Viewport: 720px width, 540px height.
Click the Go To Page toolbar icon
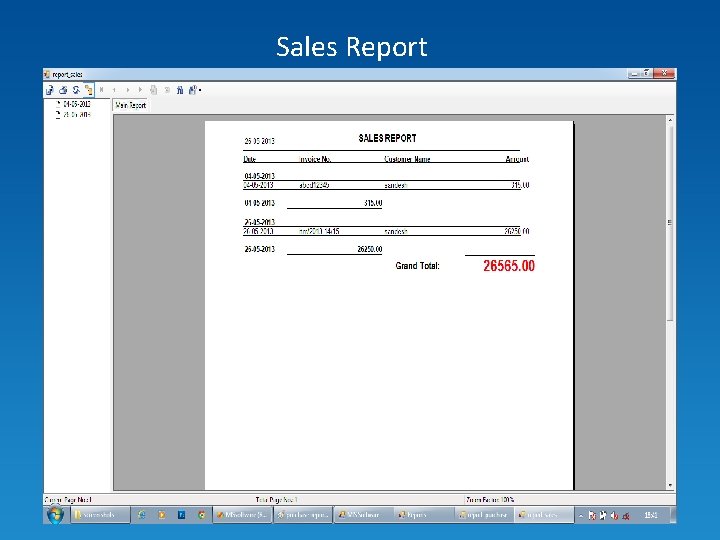154,90
